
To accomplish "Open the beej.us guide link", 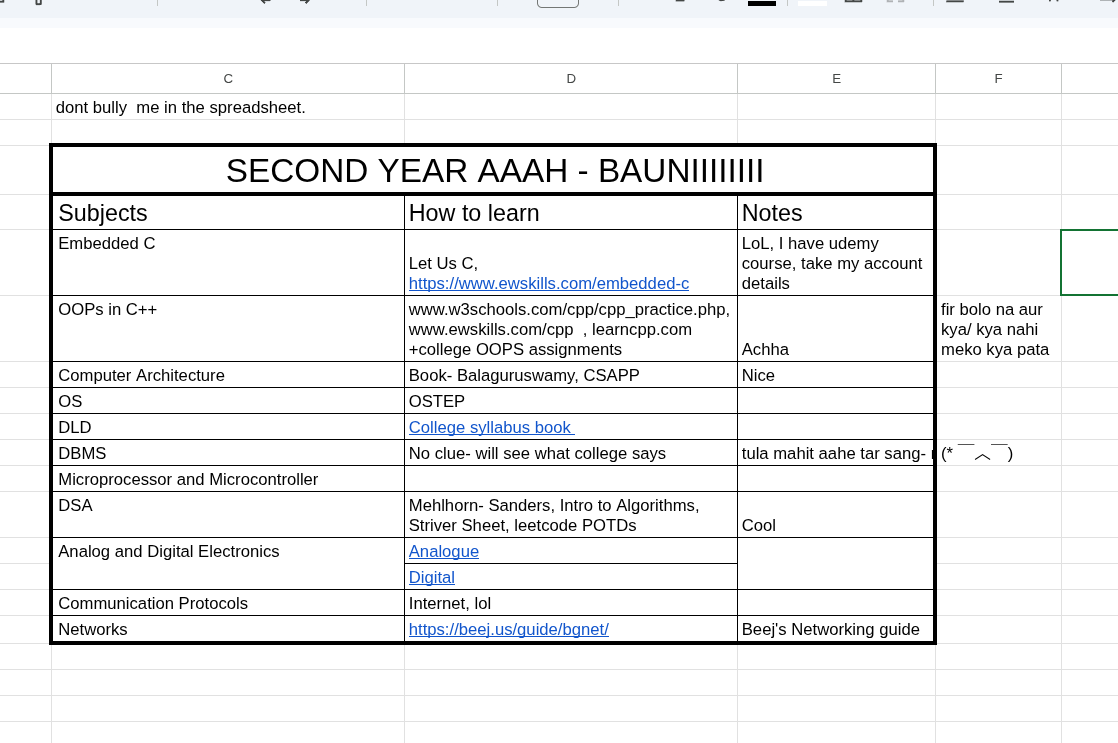I will pos(508,630).
